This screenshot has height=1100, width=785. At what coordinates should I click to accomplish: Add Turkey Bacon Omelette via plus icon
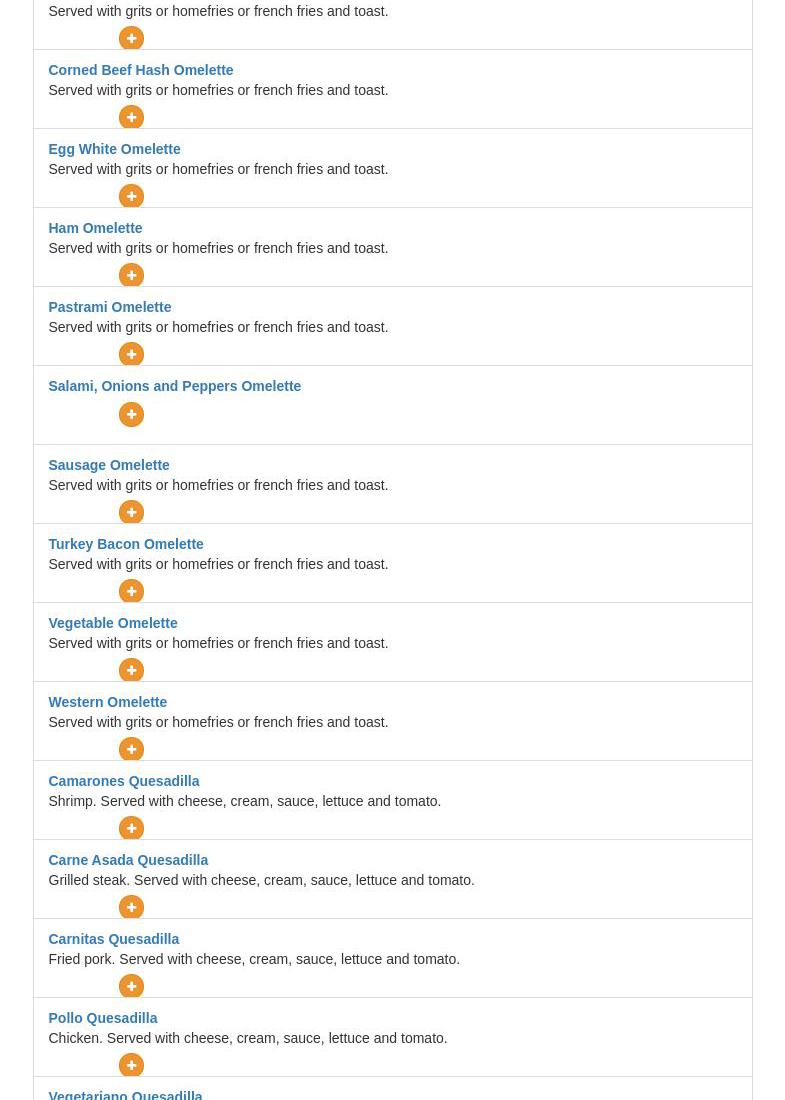pyautogui.click(x=131, y=591)
